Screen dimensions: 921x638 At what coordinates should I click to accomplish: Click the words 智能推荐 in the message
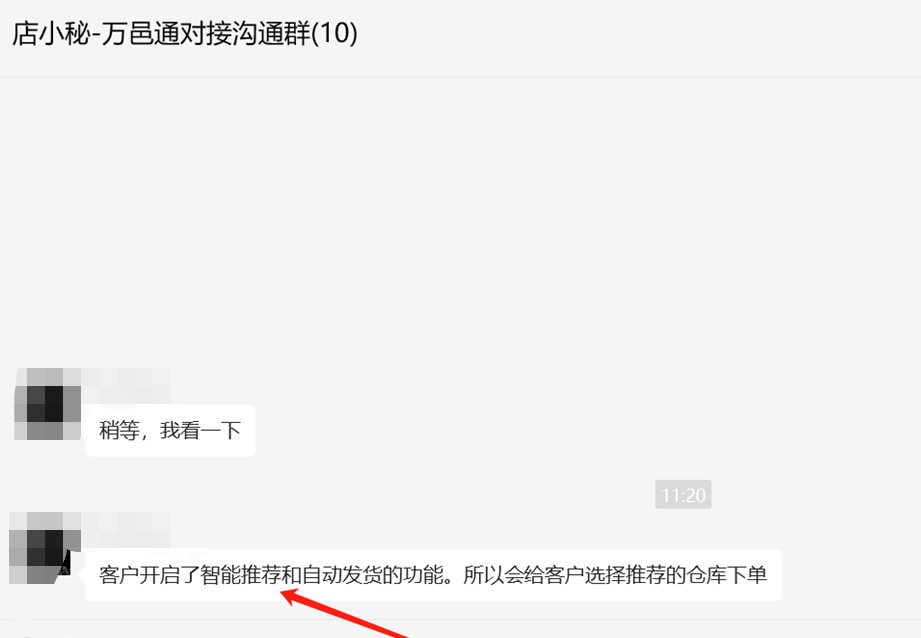click(x=240, y=575)
